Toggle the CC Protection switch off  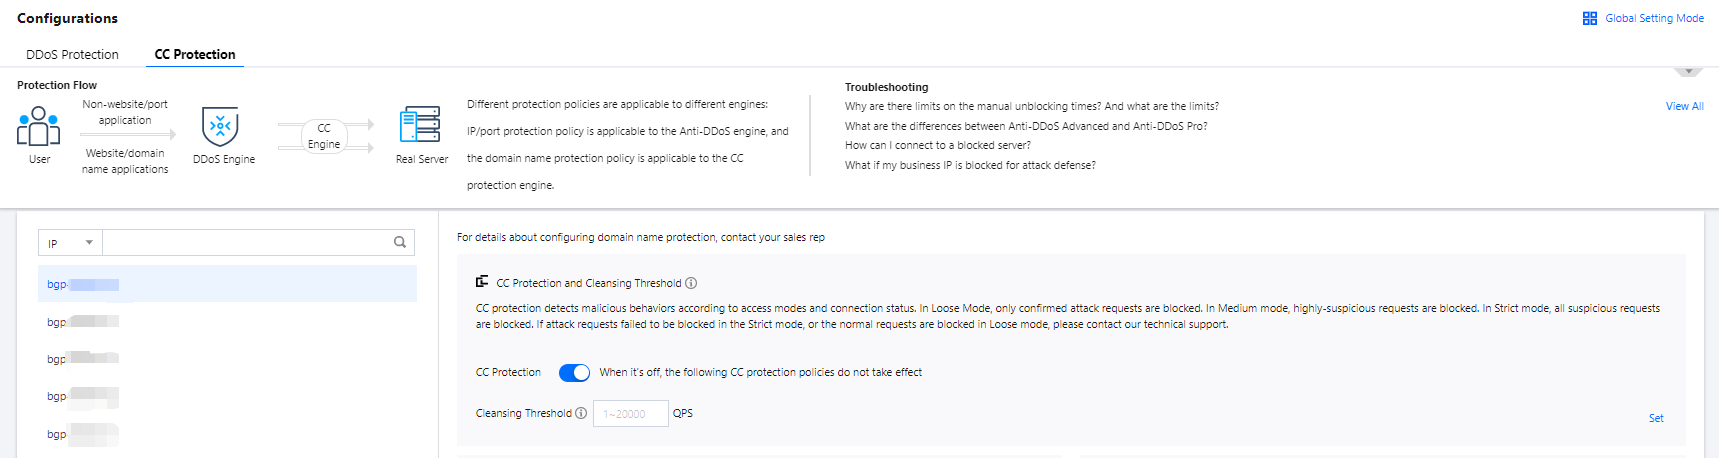tap(574, 372)
